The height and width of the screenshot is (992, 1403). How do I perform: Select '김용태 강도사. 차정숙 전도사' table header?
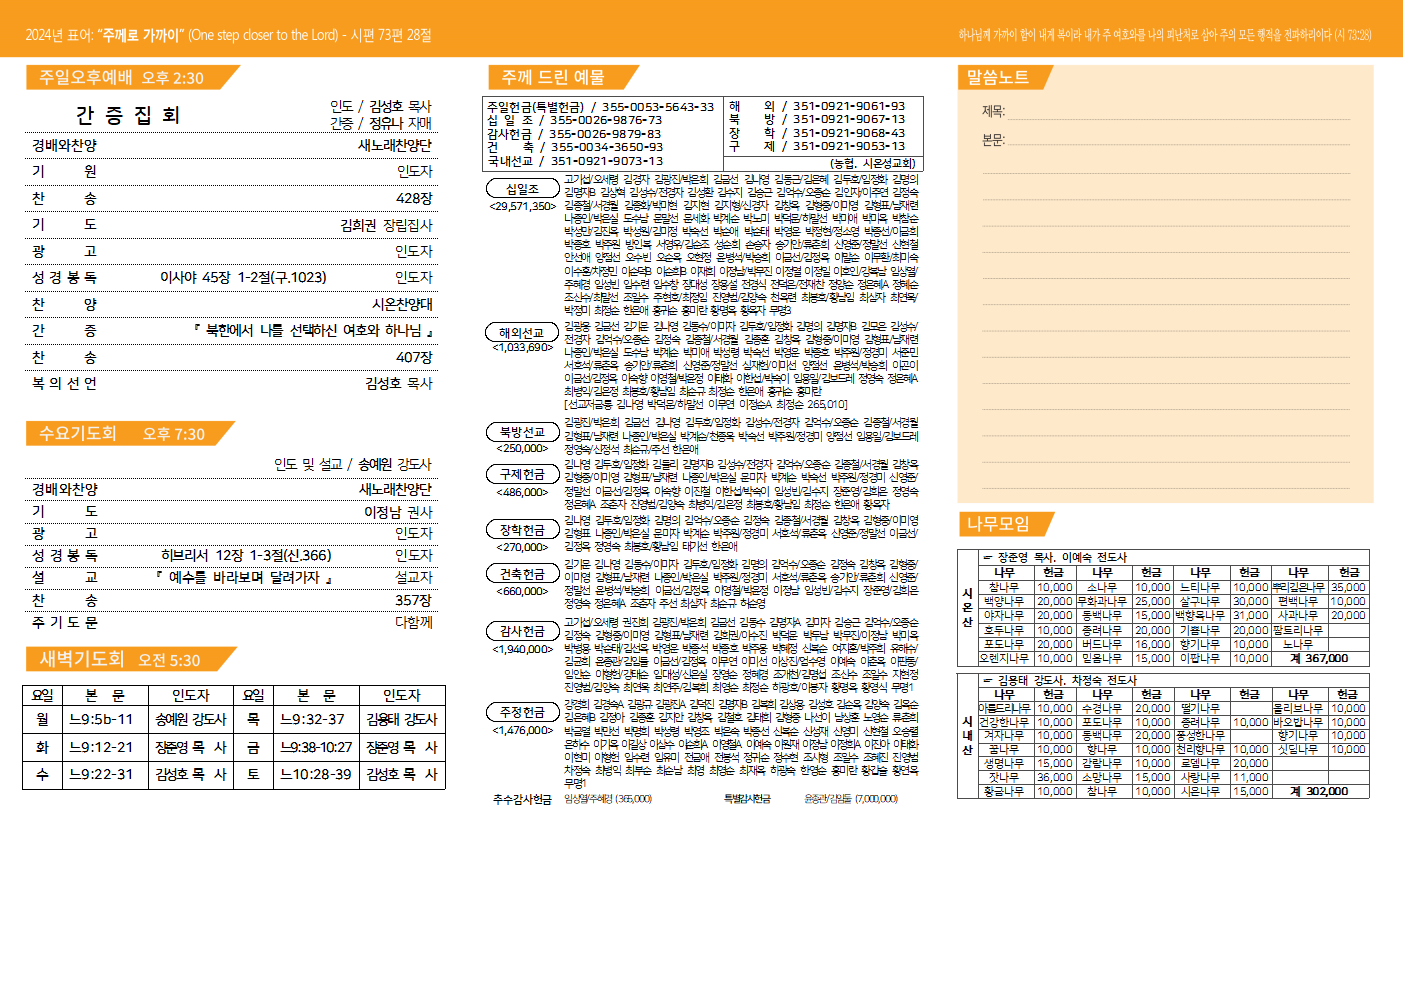tap(1067, 680)
